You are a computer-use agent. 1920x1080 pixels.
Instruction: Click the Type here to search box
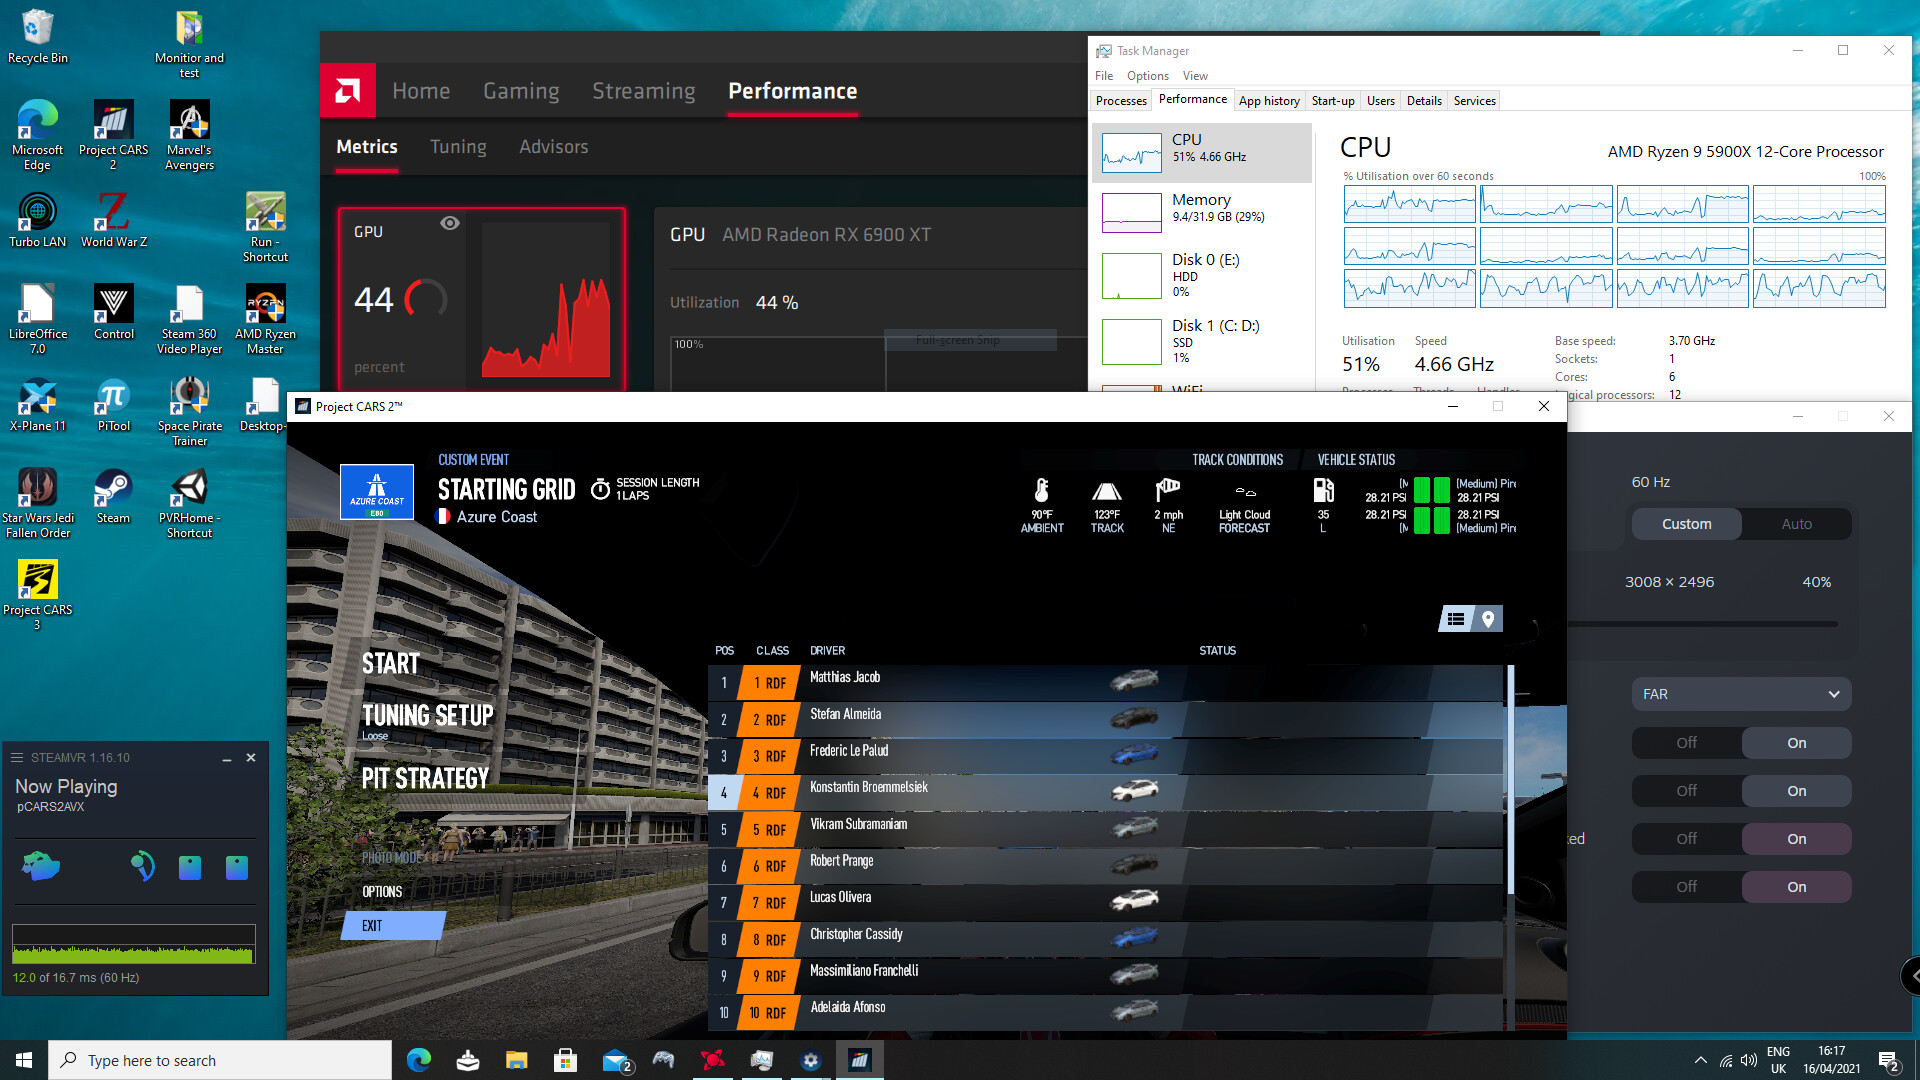click(220, 1060)
